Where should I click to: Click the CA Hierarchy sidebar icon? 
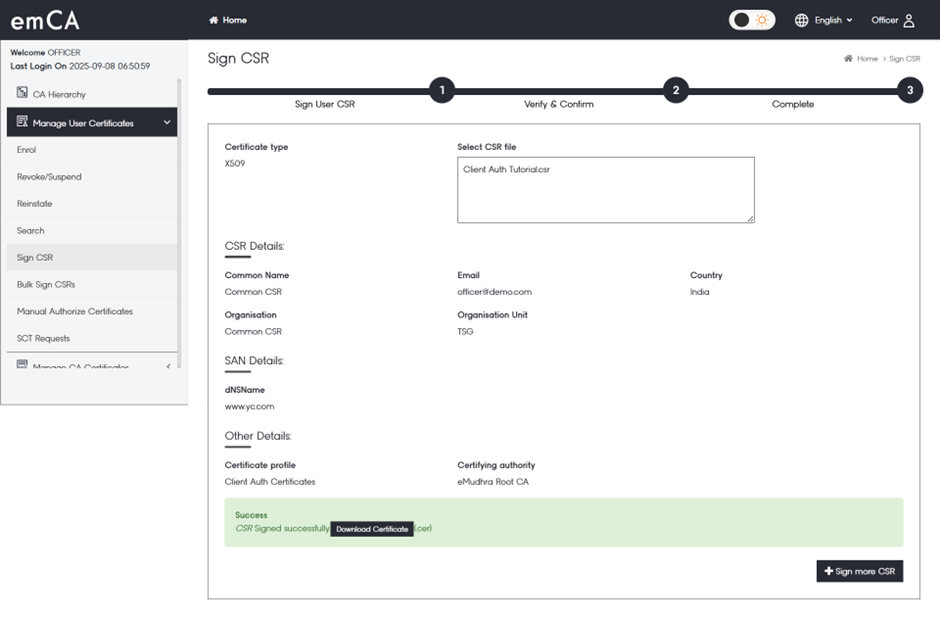[22, 93]
